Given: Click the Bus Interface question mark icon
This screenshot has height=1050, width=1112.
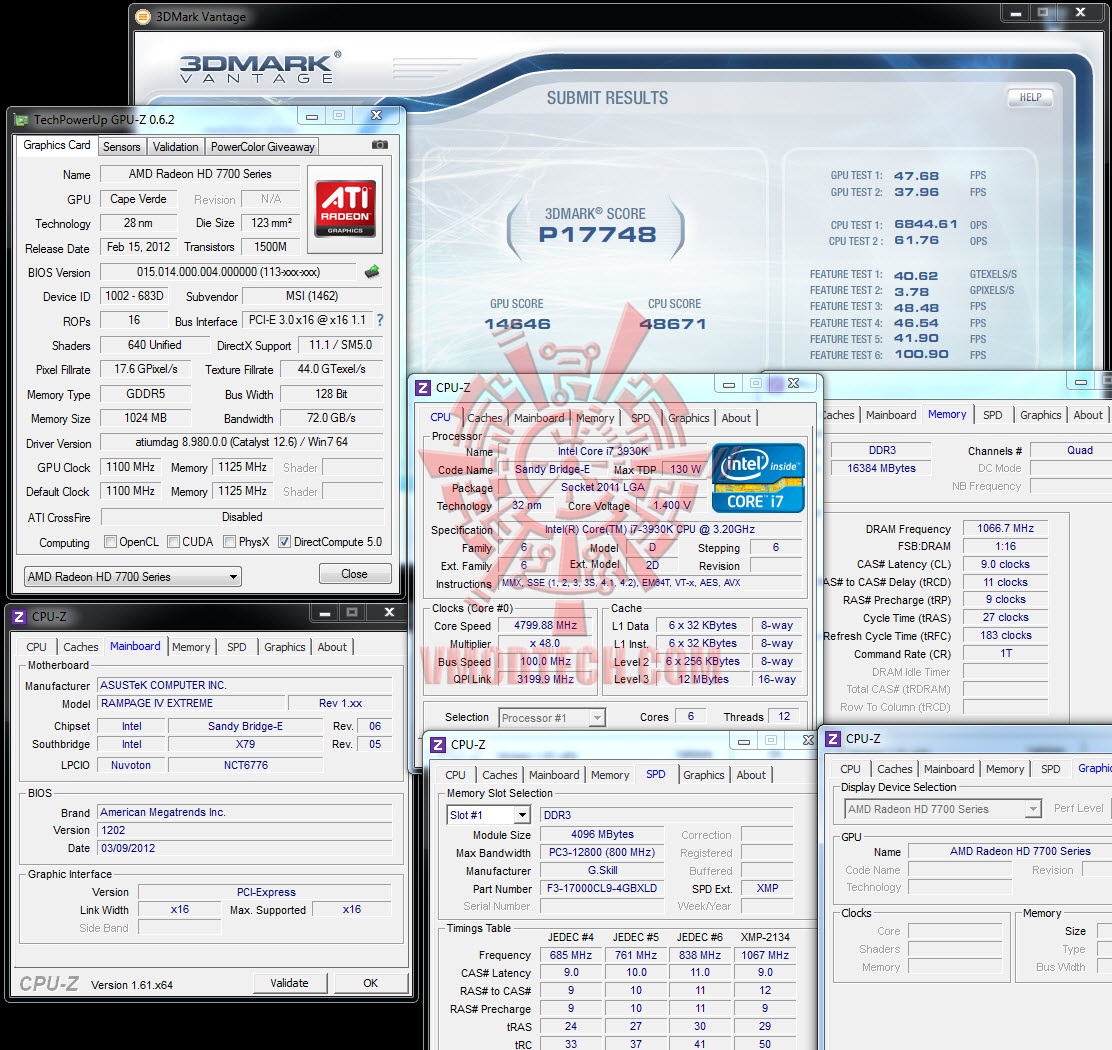Looking at the screenshot, I should pyautogui.click(x=380, y=320).
